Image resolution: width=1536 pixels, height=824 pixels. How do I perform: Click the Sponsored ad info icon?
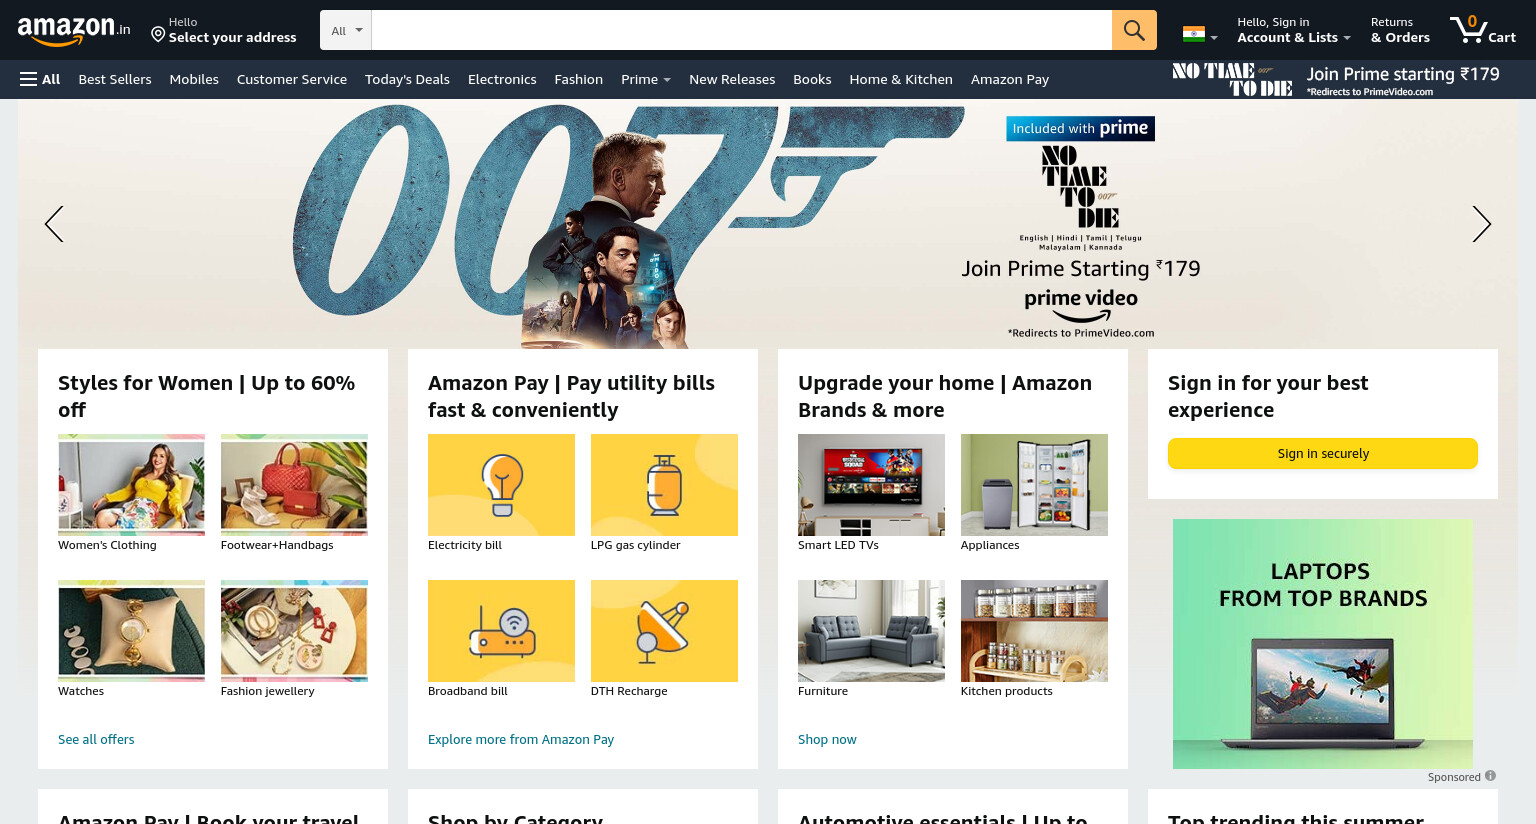[1490, 776]
